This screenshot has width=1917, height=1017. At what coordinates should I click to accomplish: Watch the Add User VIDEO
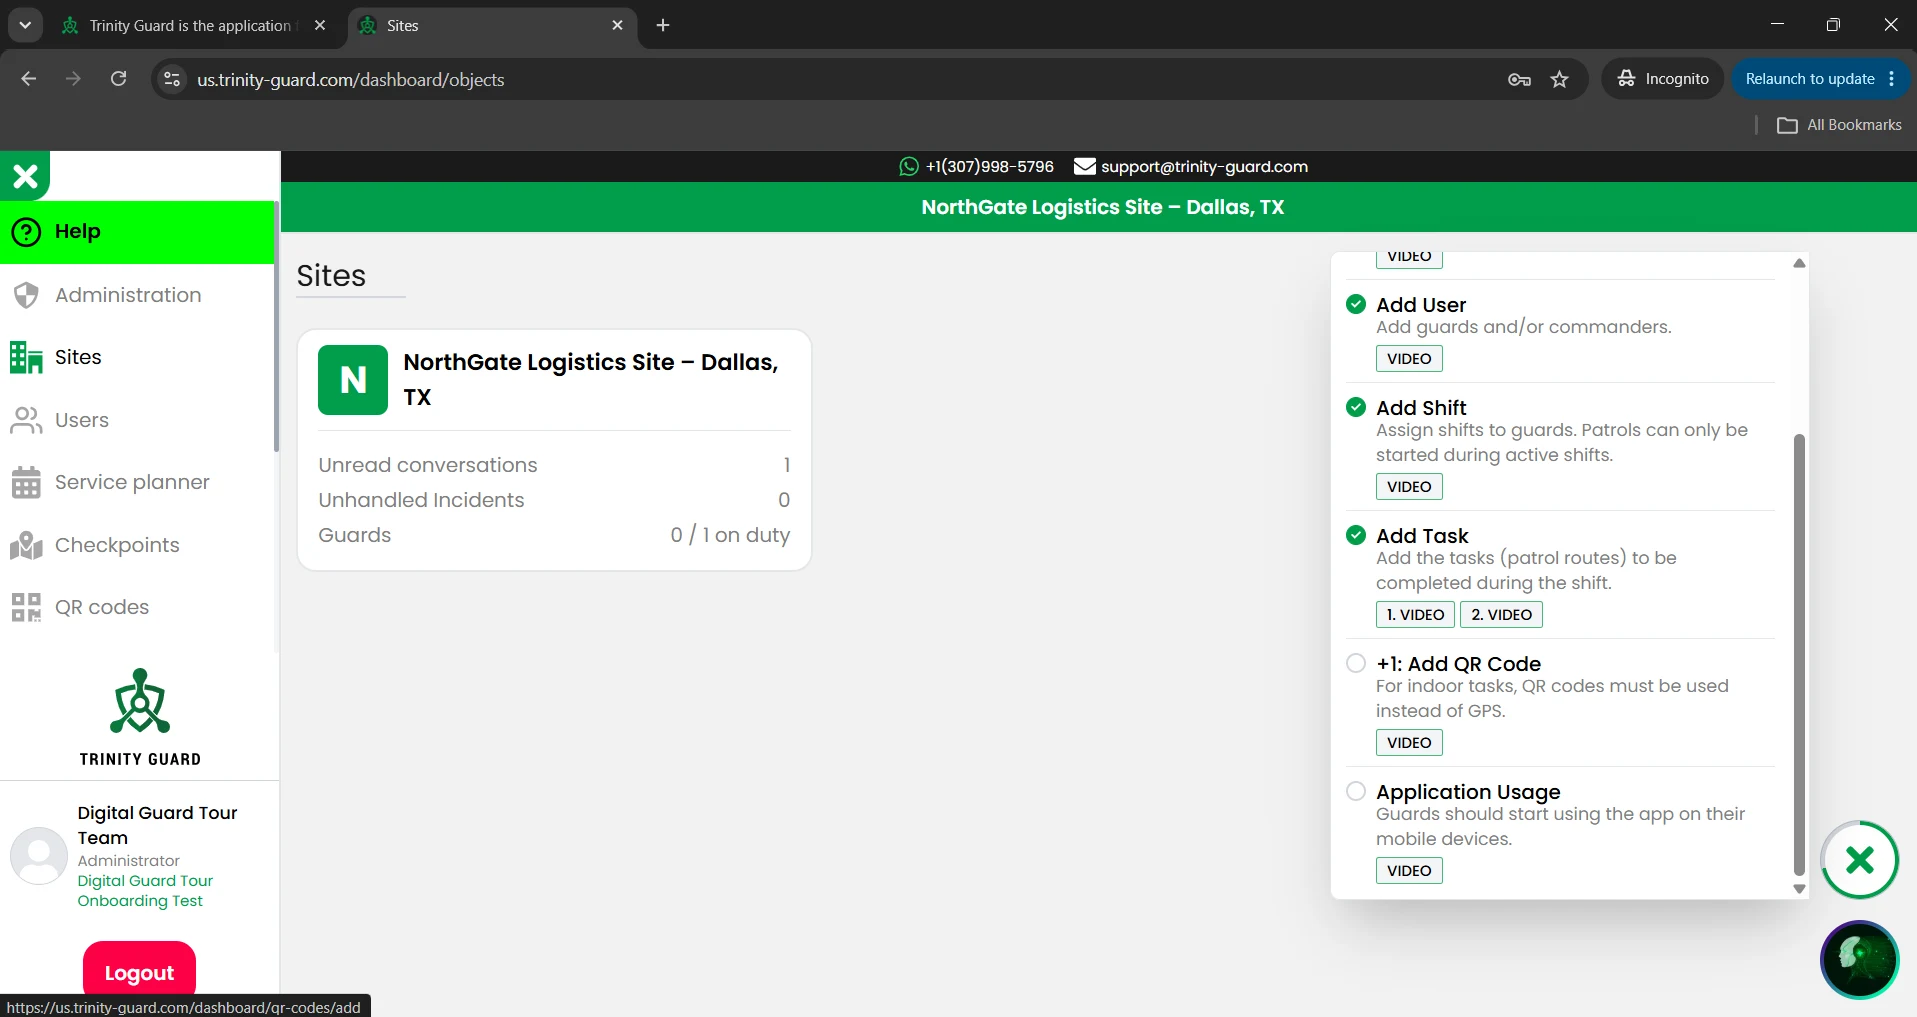click(x=1409, y=359)
